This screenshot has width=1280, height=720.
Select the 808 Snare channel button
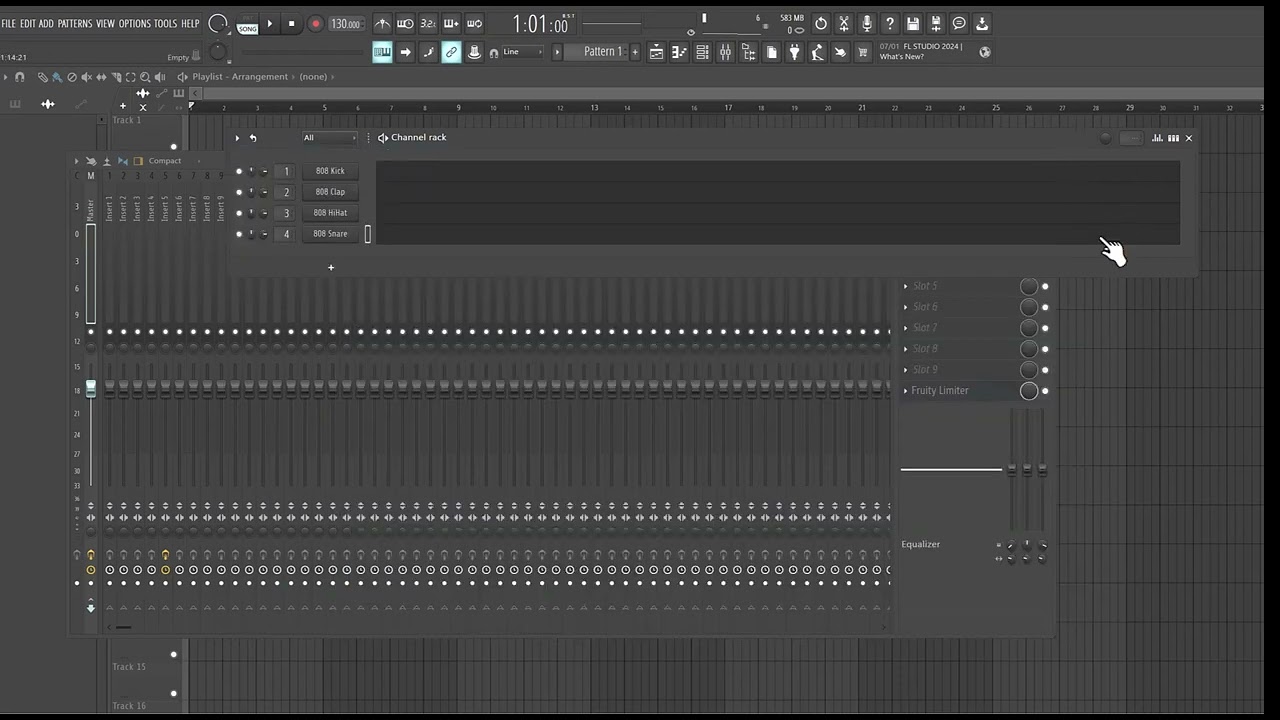[330, 234]
